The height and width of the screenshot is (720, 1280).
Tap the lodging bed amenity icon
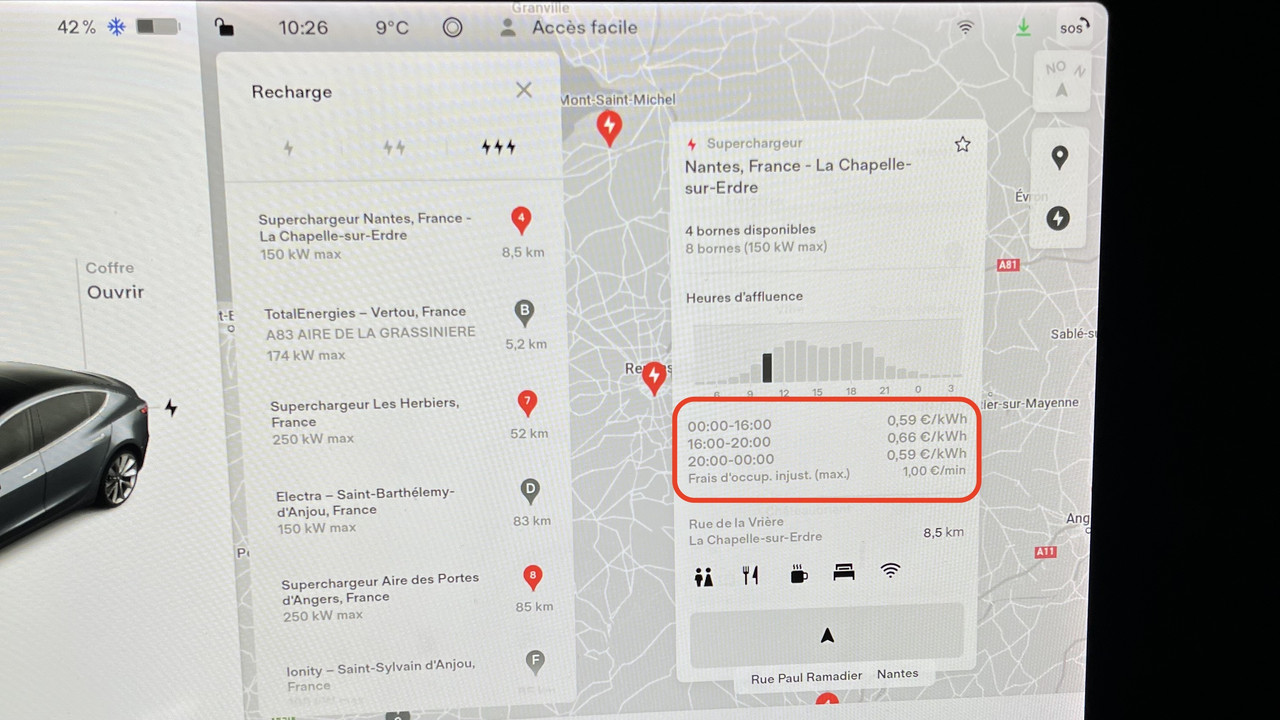click(844, 572)
